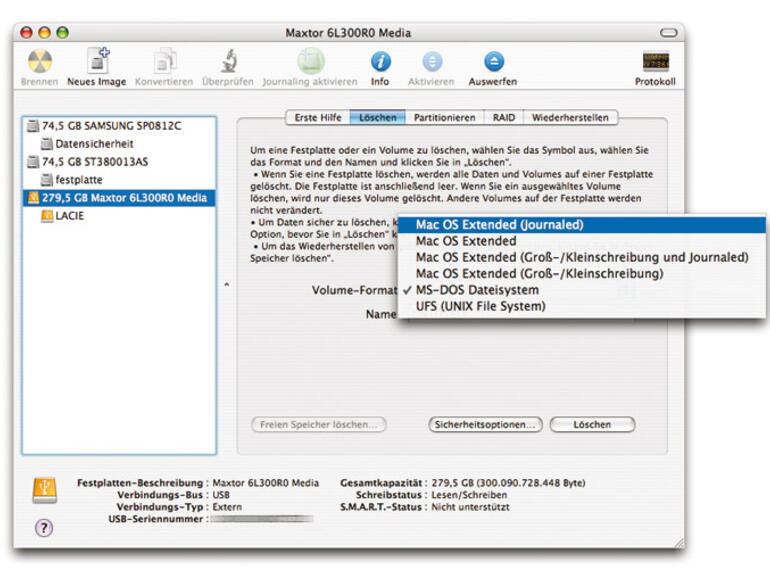The image size is (770, 578).
Task: Select the festplatte volume
Action: [119, 180]
